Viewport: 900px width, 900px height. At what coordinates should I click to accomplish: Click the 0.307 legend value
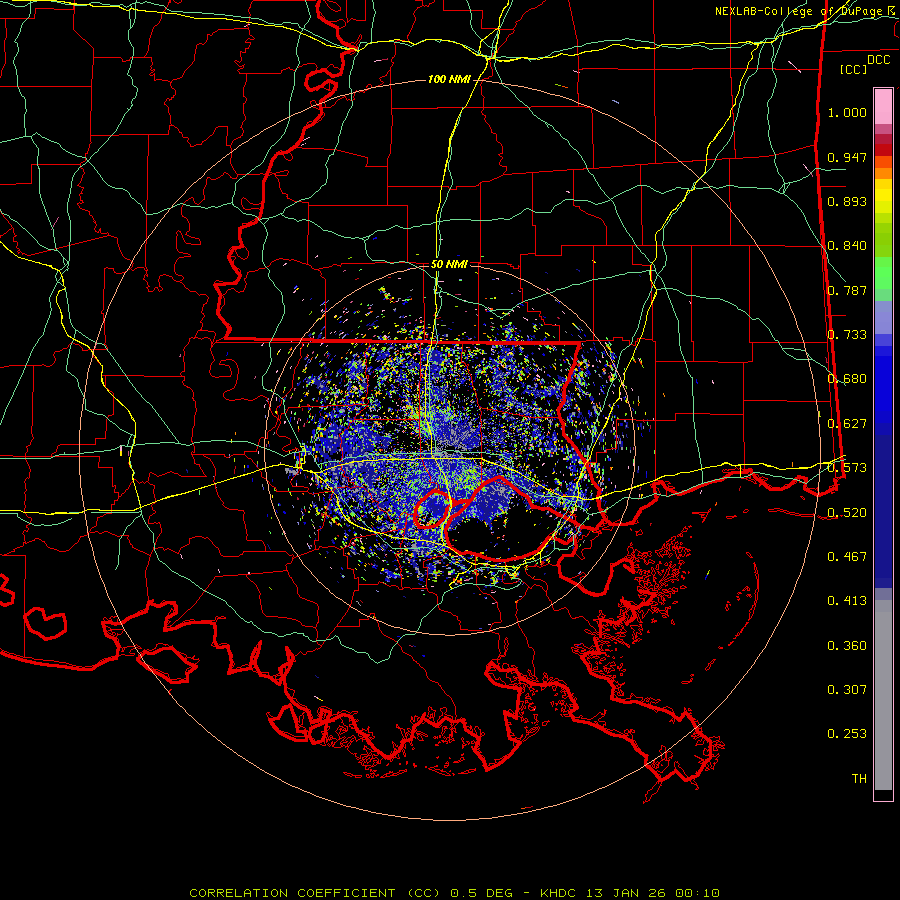point(847,690)
